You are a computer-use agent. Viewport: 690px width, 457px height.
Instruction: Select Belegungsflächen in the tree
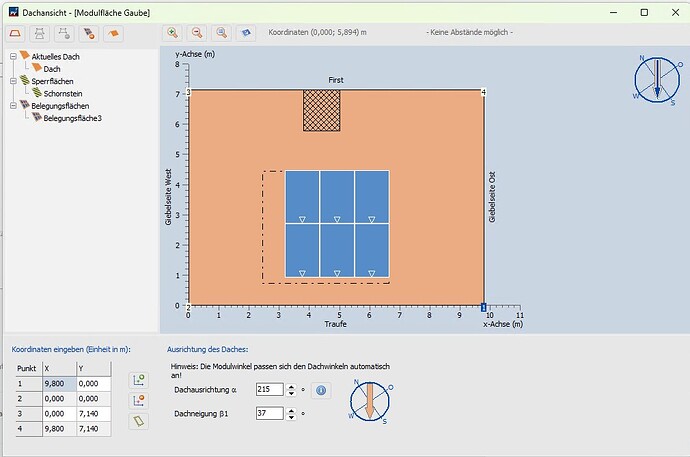[60, 106]
